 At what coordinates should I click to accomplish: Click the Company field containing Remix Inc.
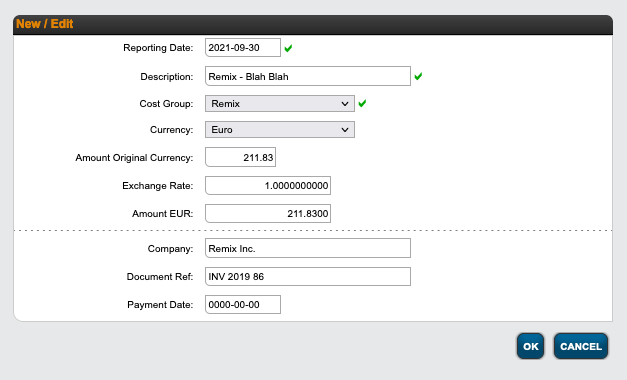pos(308,248)
